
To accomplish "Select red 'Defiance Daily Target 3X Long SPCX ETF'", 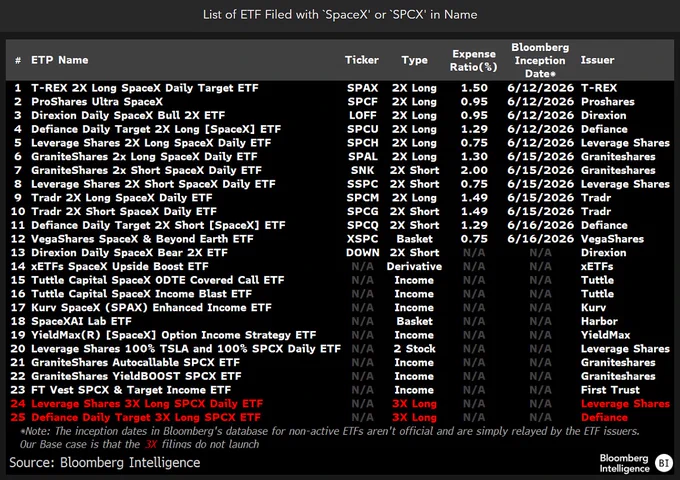I will coord(146,418).
